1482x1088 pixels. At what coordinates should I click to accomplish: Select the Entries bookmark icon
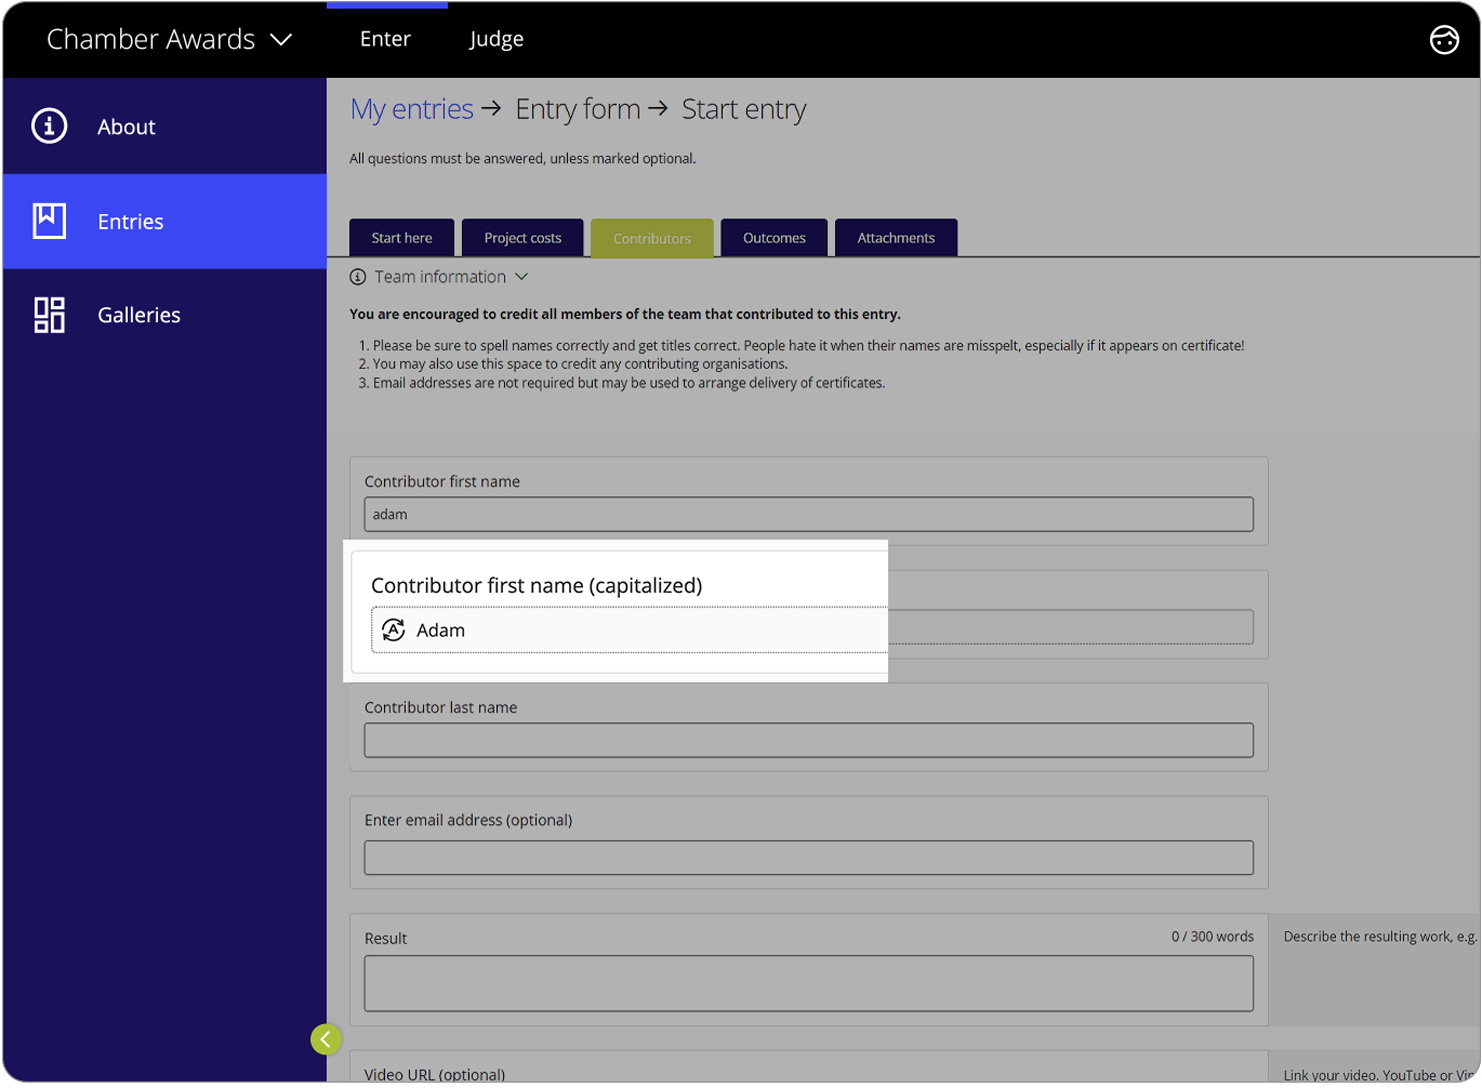tap(48, 221)
